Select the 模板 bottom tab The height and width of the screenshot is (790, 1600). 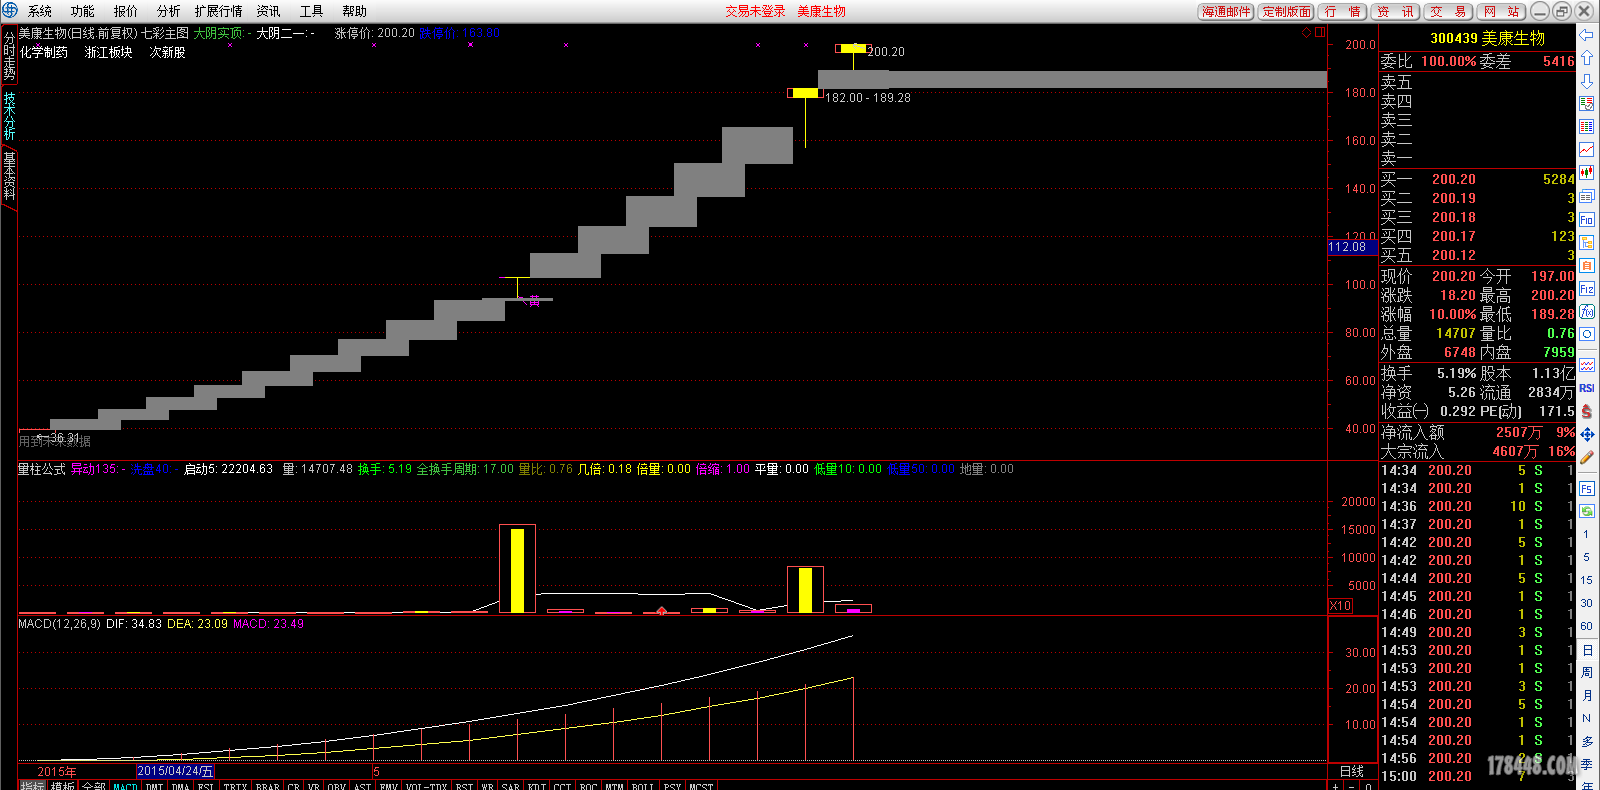(63, 786)
